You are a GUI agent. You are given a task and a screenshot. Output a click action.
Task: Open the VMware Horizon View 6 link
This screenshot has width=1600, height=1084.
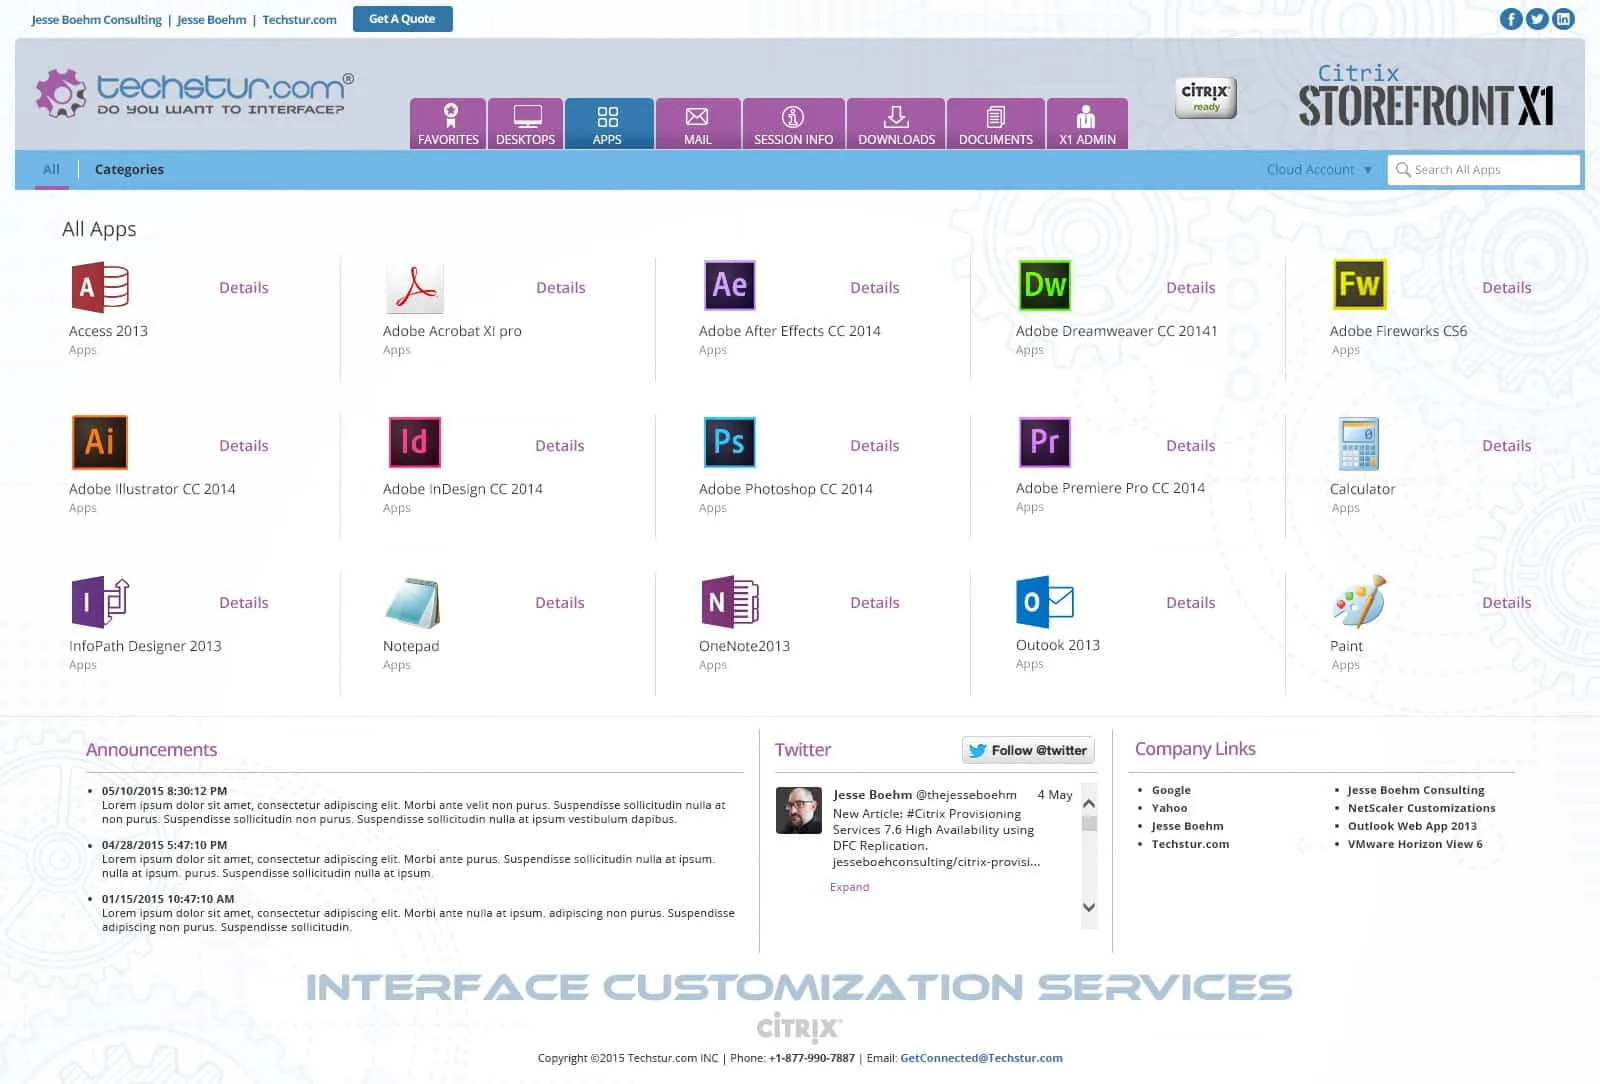coord(1415,844)
